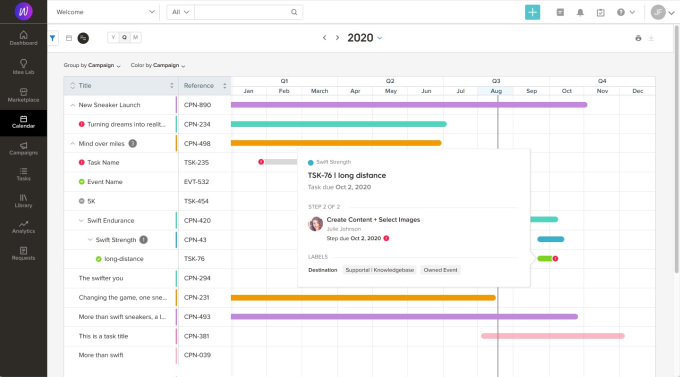Click the purple New Sneaker Launch bar
Viewport: 680px width, 377px height.
point(409,105)
